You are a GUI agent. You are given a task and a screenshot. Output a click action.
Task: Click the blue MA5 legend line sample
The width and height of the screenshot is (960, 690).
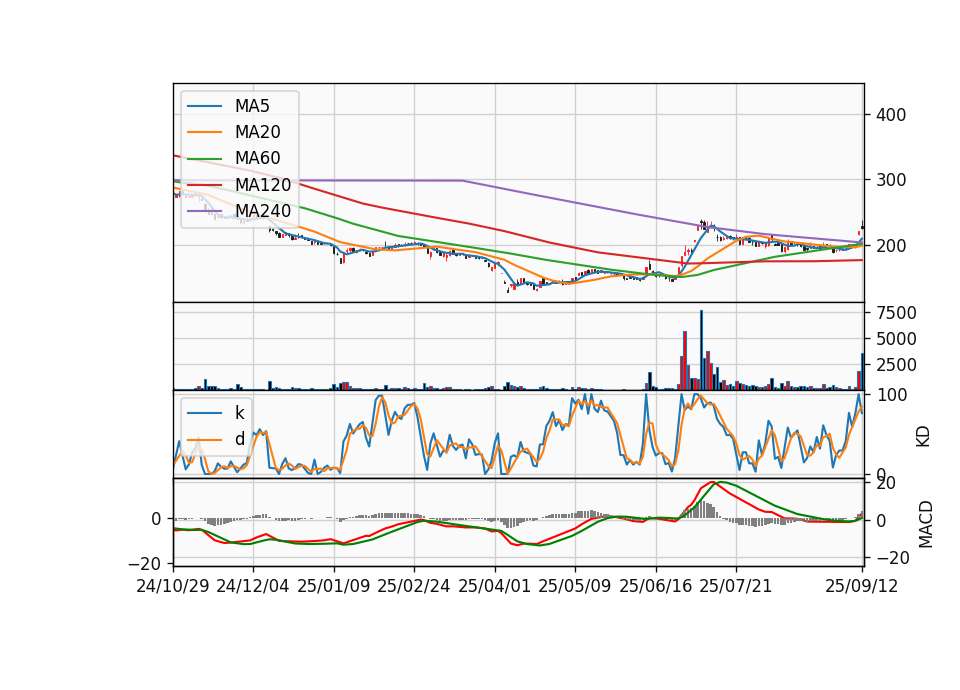click(204, 106)
